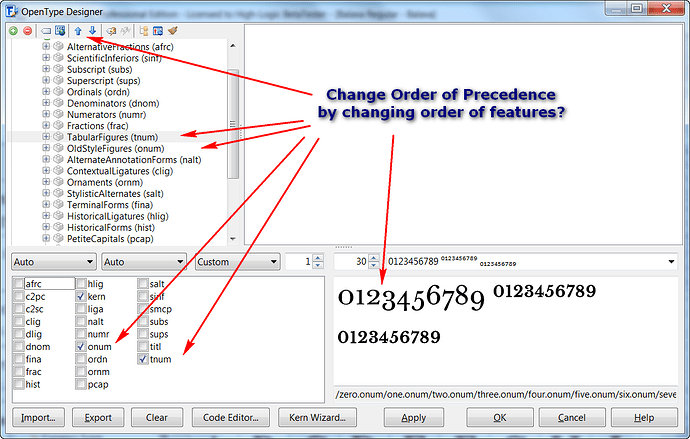Move feature down with blue down arrow

[92, 31]
